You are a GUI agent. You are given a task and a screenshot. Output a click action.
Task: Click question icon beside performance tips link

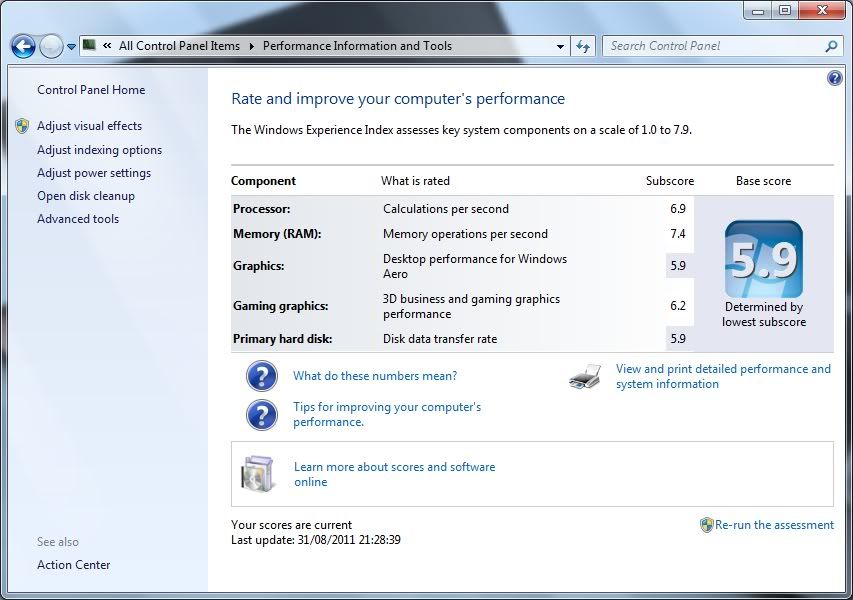(262, 415)
